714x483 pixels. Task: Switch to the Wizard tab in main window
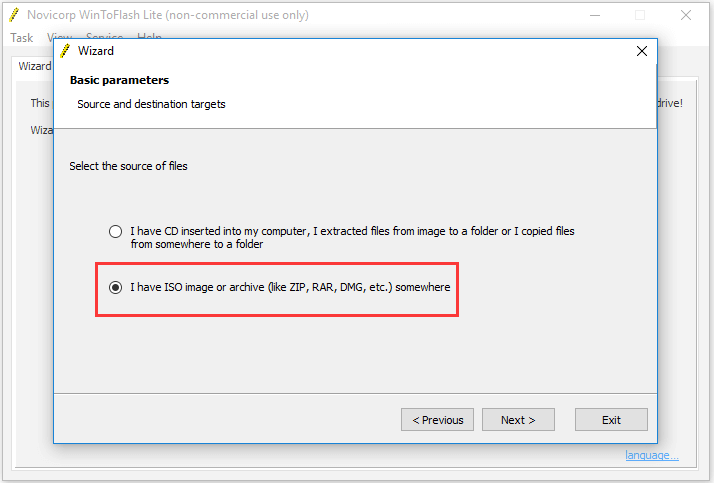[x=35, y=66]
